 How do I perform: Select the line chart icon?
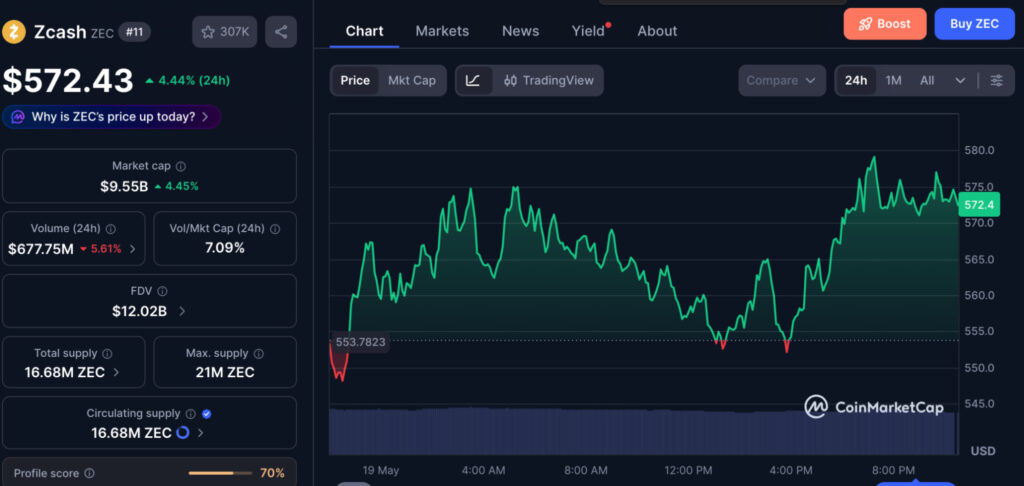point(473,80)
